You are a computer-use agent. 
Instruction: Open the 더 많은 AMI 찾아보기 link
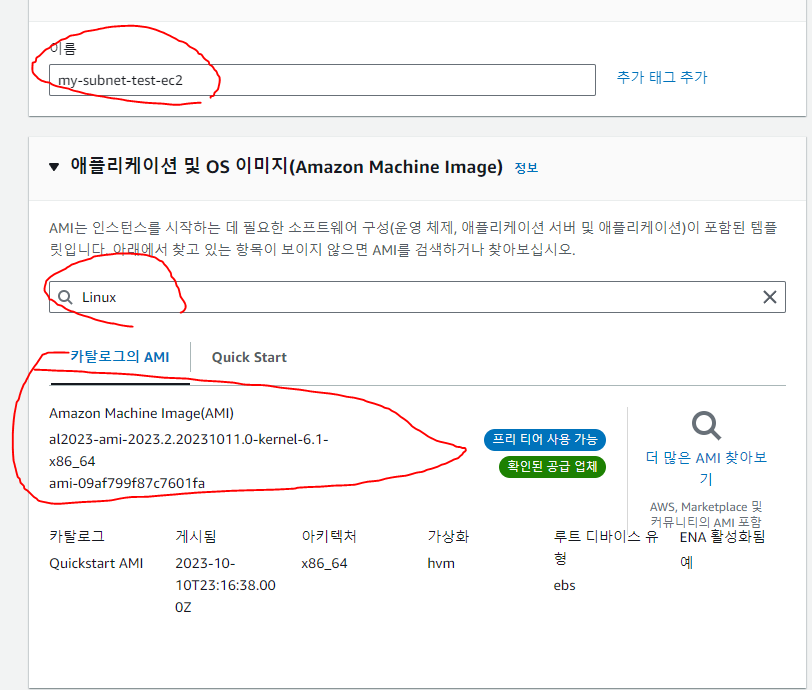[706, 468]
